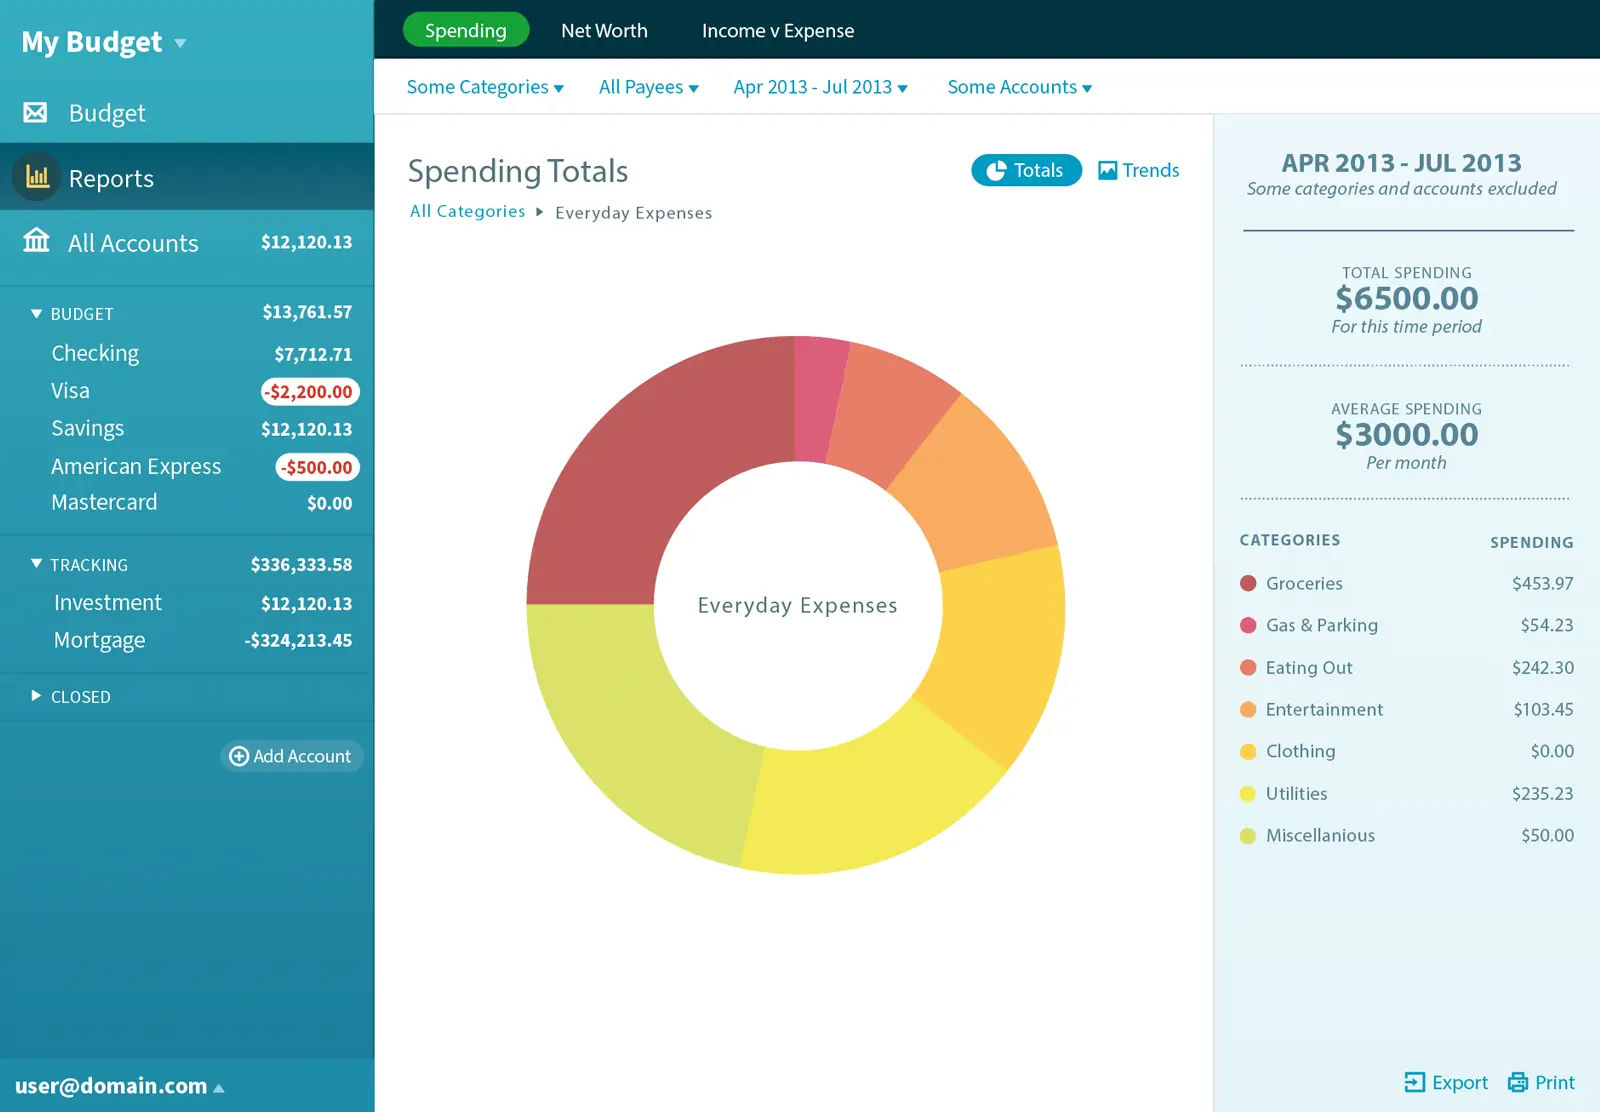Select the Trends chart icon
Viewport: 1600px width, 1112px height.
tap(1106, 170)
